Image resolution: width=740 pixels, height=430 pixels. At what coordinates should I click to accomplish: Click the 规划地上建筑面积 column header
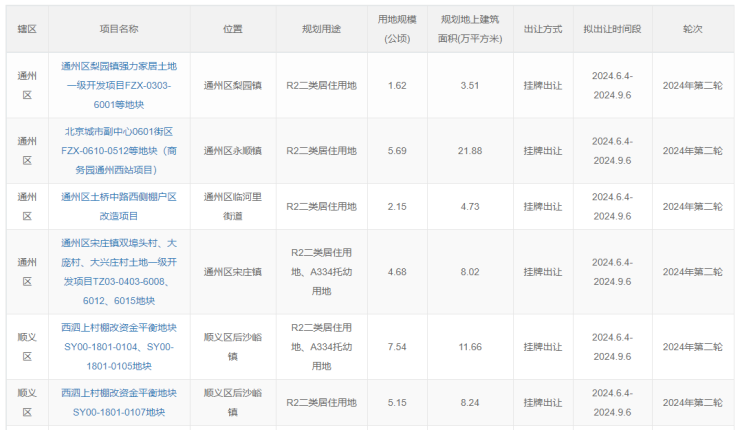click(470, 29)
